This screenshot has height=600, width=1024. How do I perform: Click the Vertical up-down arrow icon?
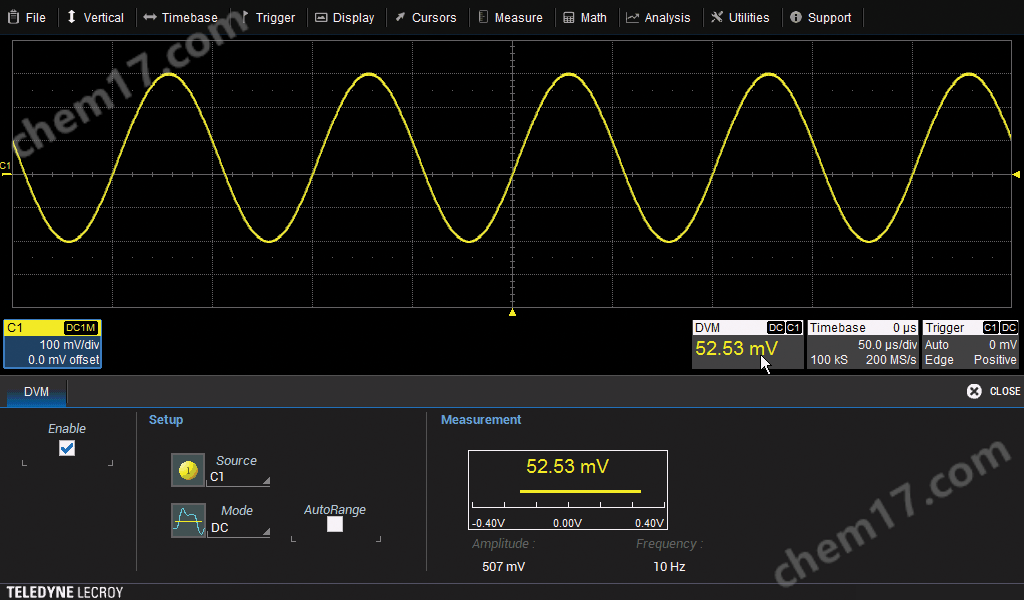click(72, 17)
